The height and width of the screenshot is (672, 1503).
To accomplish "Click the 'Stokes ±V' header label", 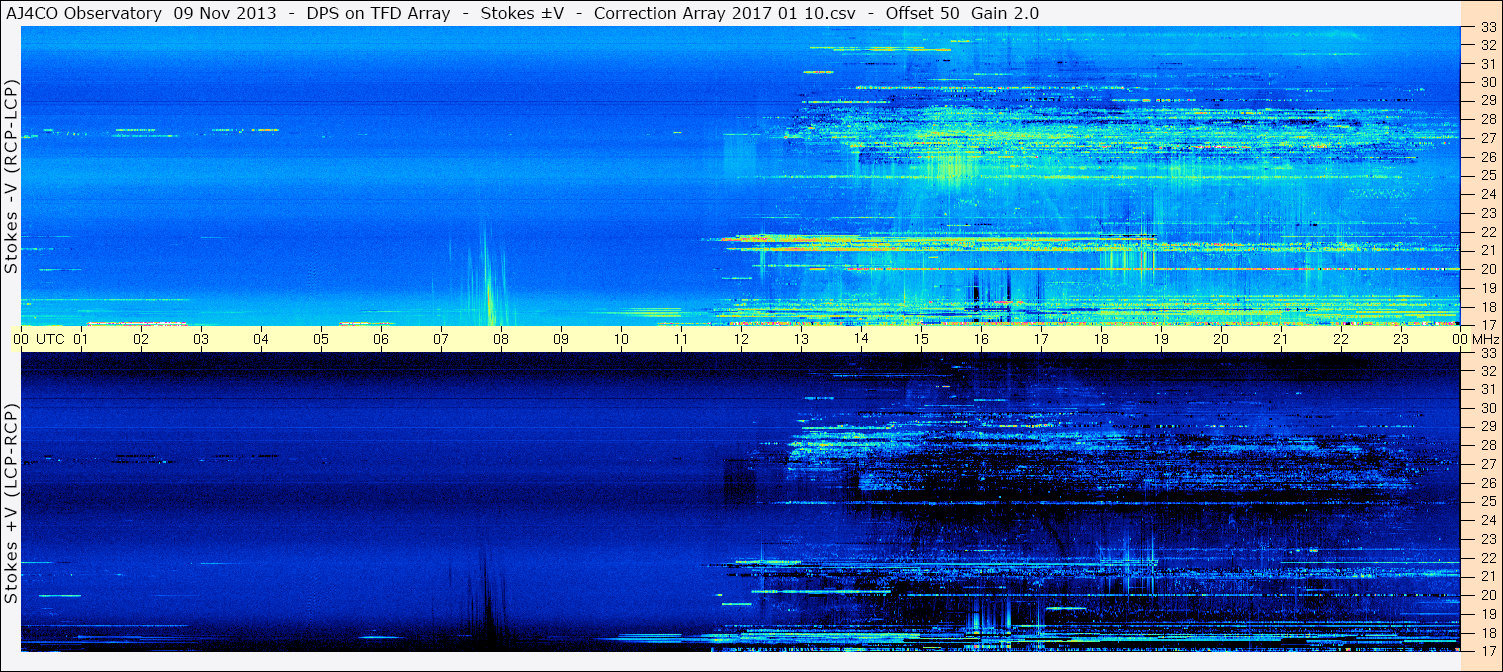I will [522, 13].
